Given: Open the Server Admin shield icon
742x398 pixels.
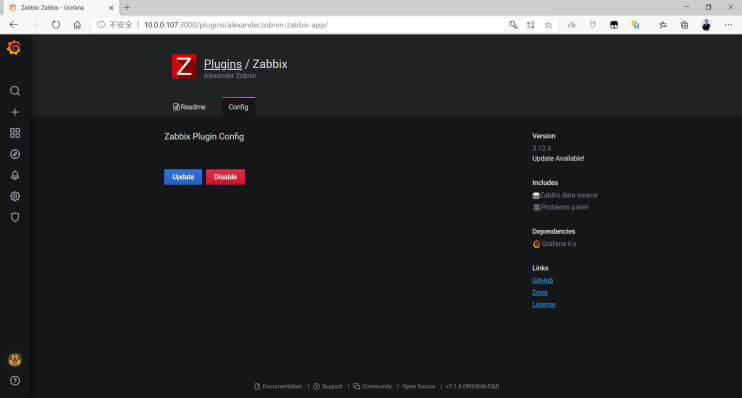Looking at the screenshot, I should tap(15, 217).
